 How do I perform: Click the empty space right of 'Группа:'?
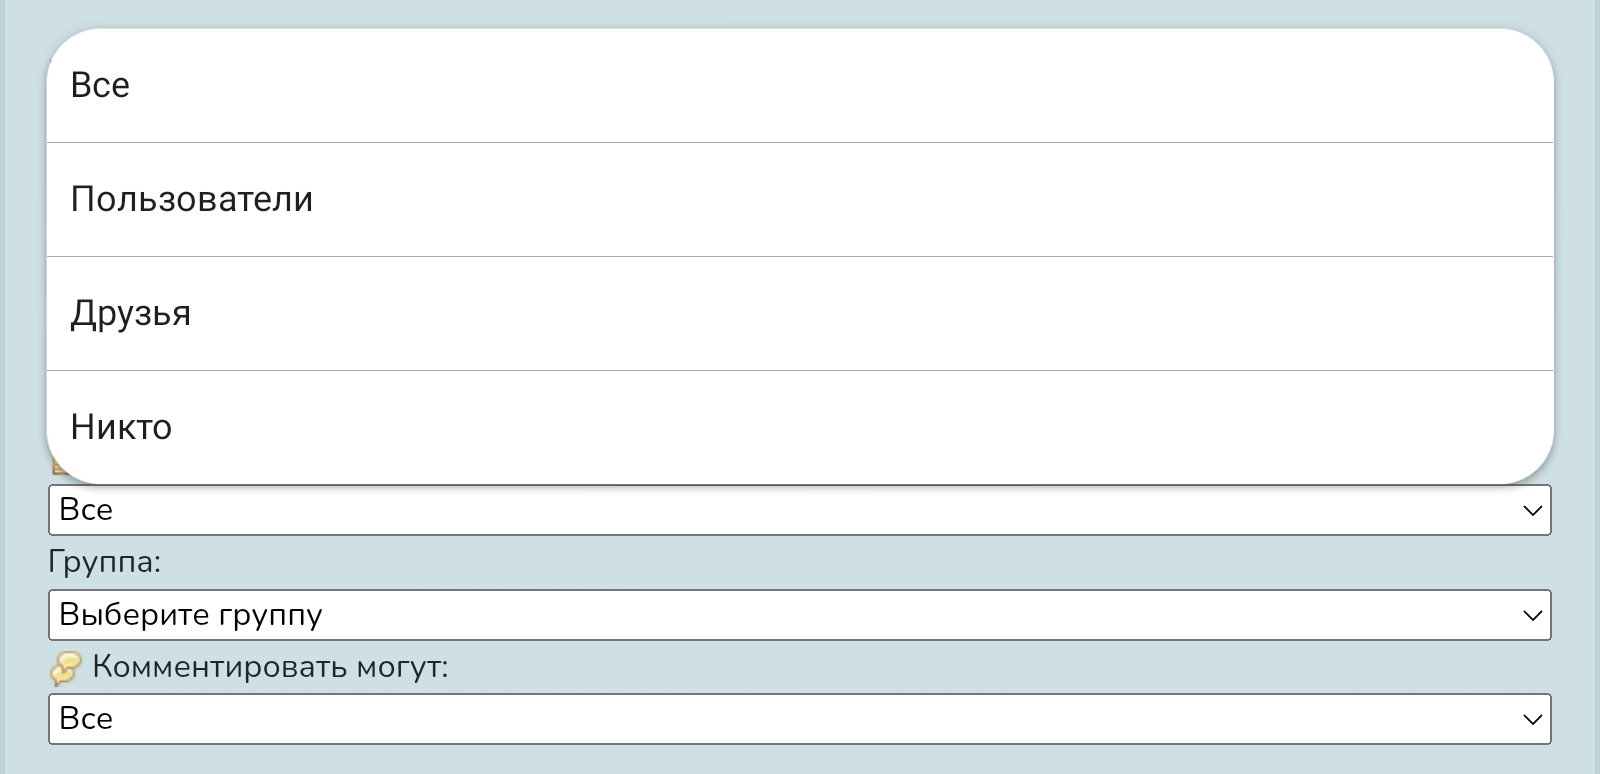click(x=800, y=562)
